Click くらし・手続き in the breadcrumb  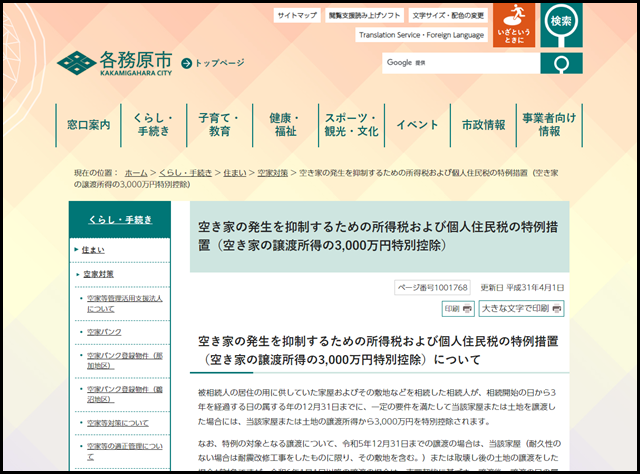click(x=185, y=173)
